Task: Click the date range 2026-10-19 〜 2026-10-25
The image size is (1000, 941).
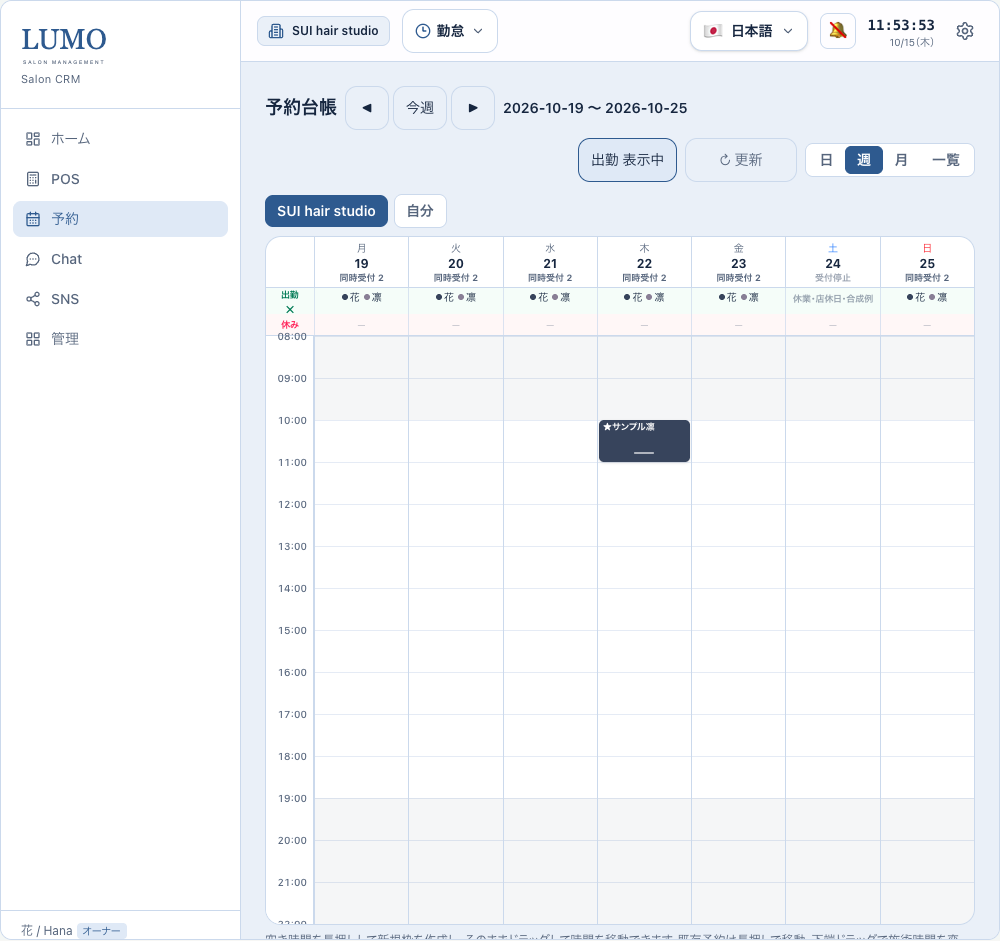Action: (x=595, y=108)
